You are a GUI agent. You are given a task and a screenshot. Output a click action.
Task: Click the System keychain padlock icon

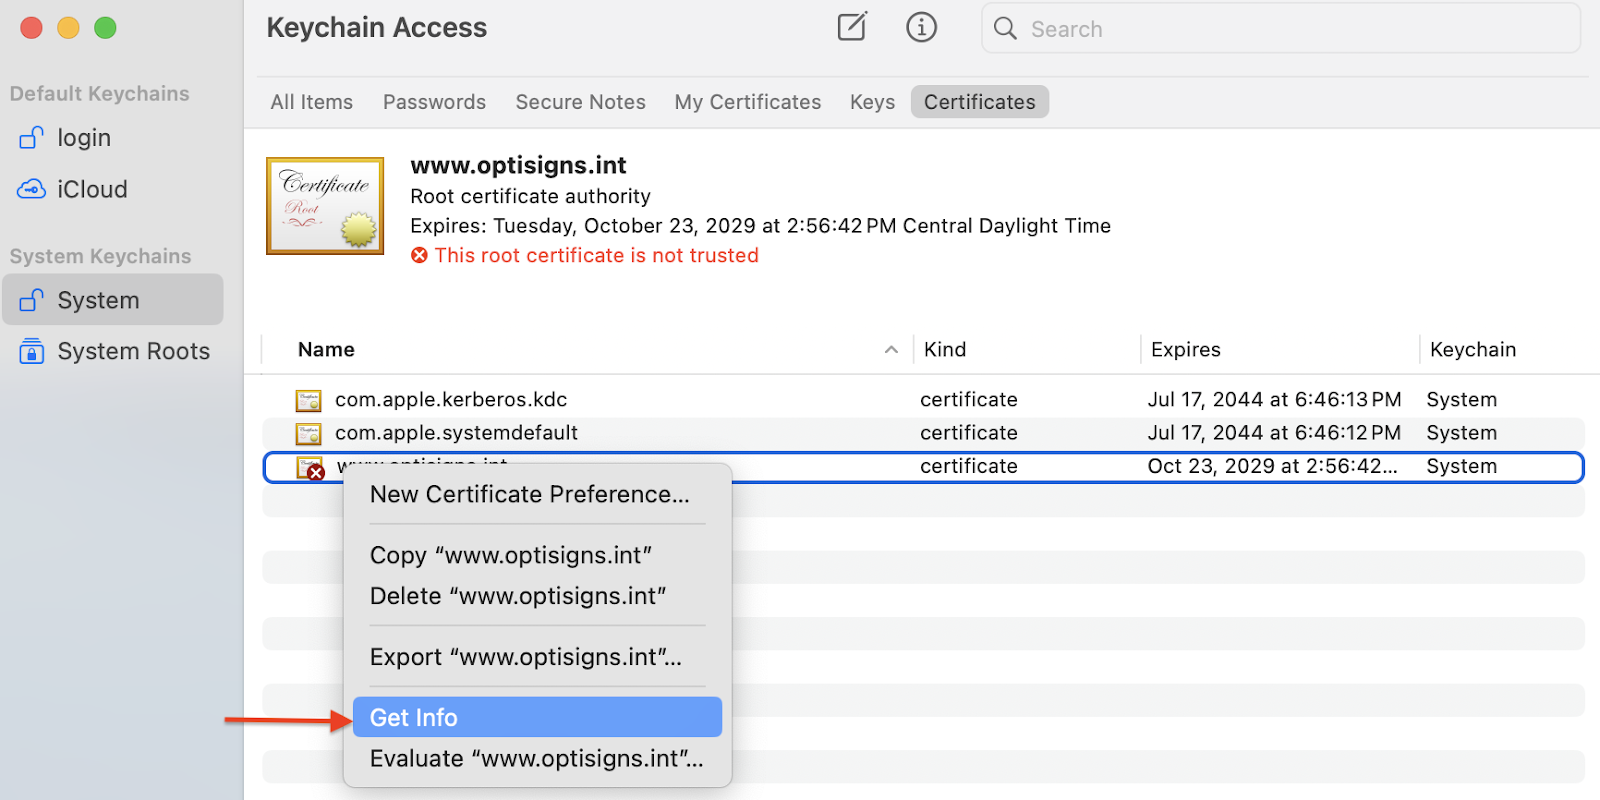click(x=32, y=300)
